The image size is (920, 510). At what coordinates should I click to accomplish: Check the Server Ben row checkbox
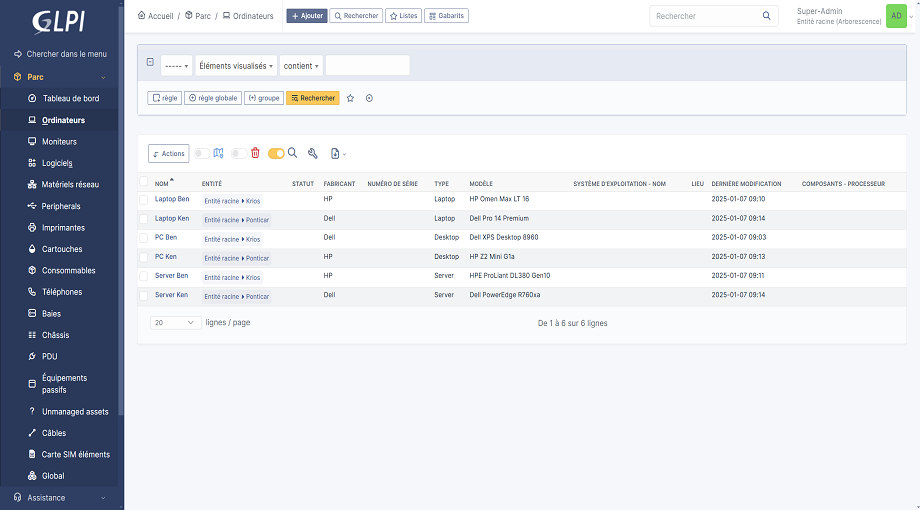[143, 276]
